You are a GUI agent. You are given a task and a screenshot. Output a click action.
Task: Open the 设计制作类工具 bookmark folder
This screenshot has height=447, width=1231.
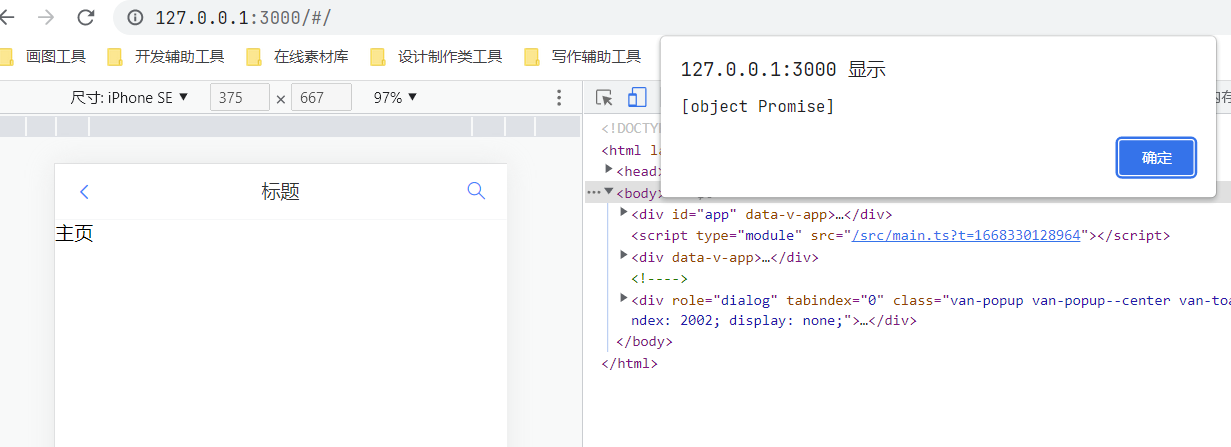pyautogui.click(x=436, y=57)
